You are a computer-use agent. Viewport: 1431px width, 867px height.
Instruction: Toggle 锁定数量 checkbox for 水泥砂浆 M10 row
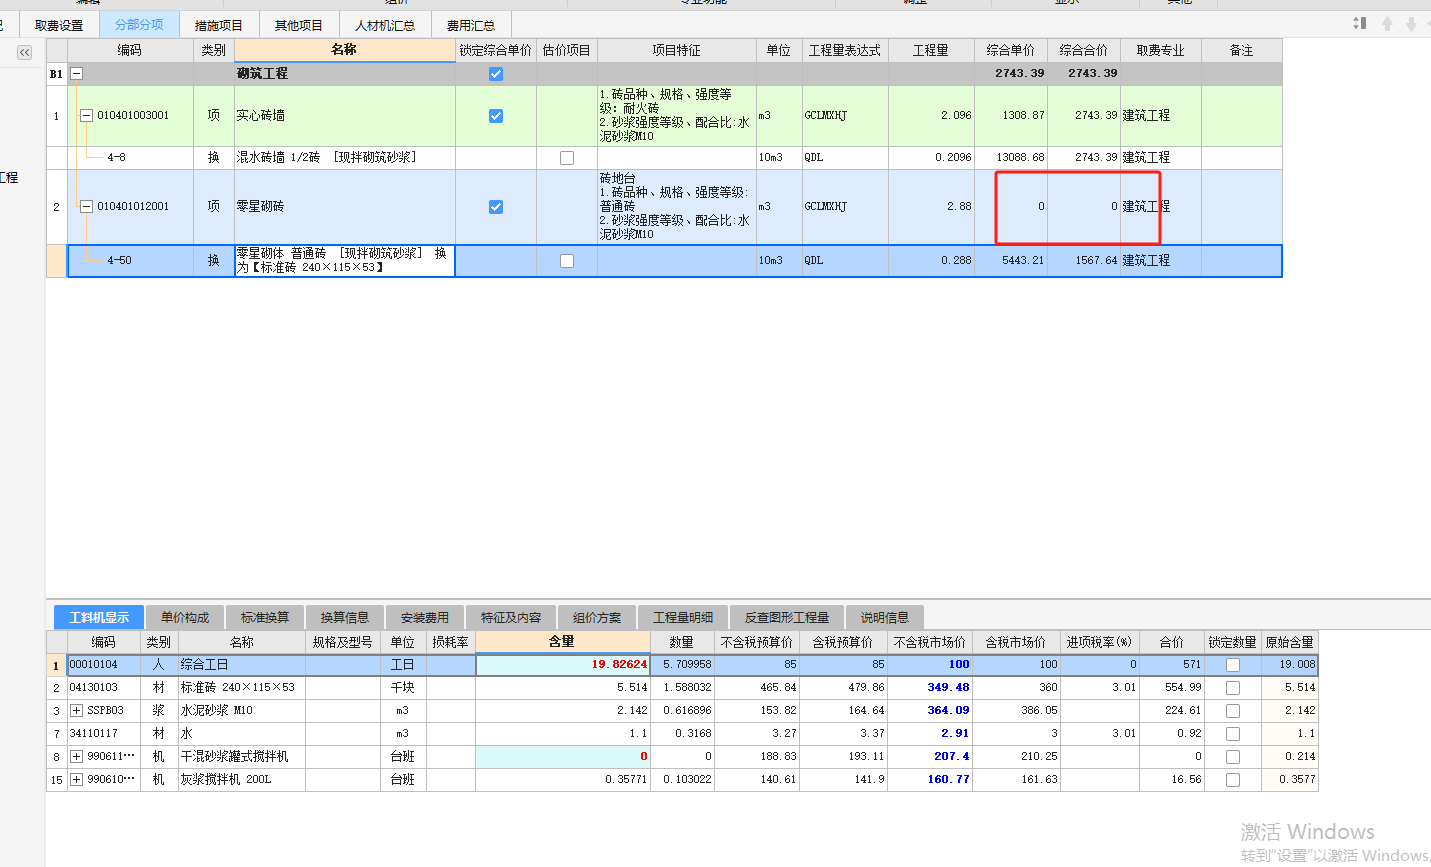click(1233, 711)
